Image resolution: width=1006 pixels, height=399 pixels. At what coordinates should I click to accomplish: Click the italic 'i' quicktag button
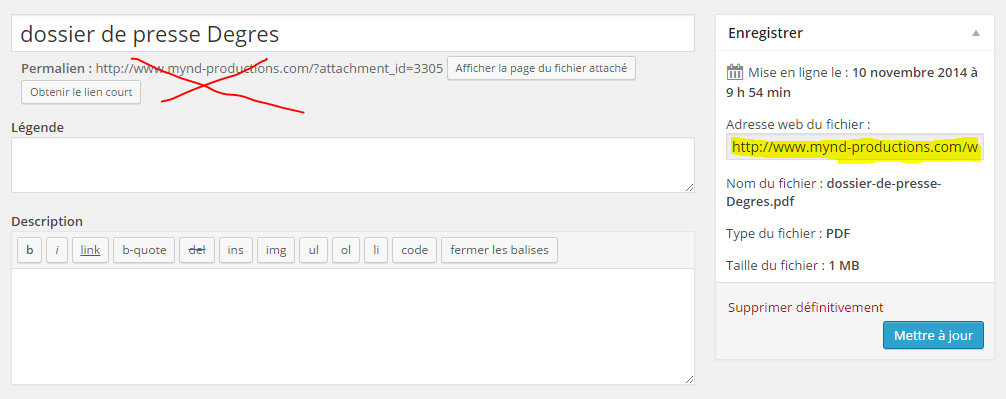pos(57,250)
